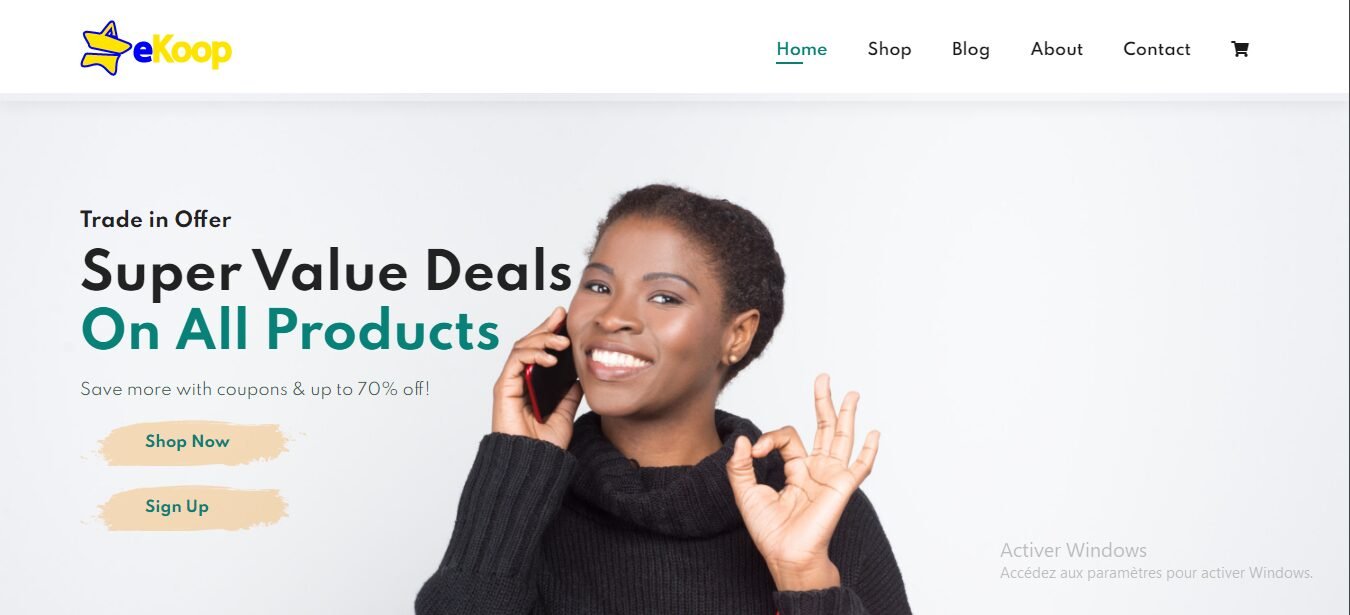Click the Super Value Deals heading

[326, 271]
